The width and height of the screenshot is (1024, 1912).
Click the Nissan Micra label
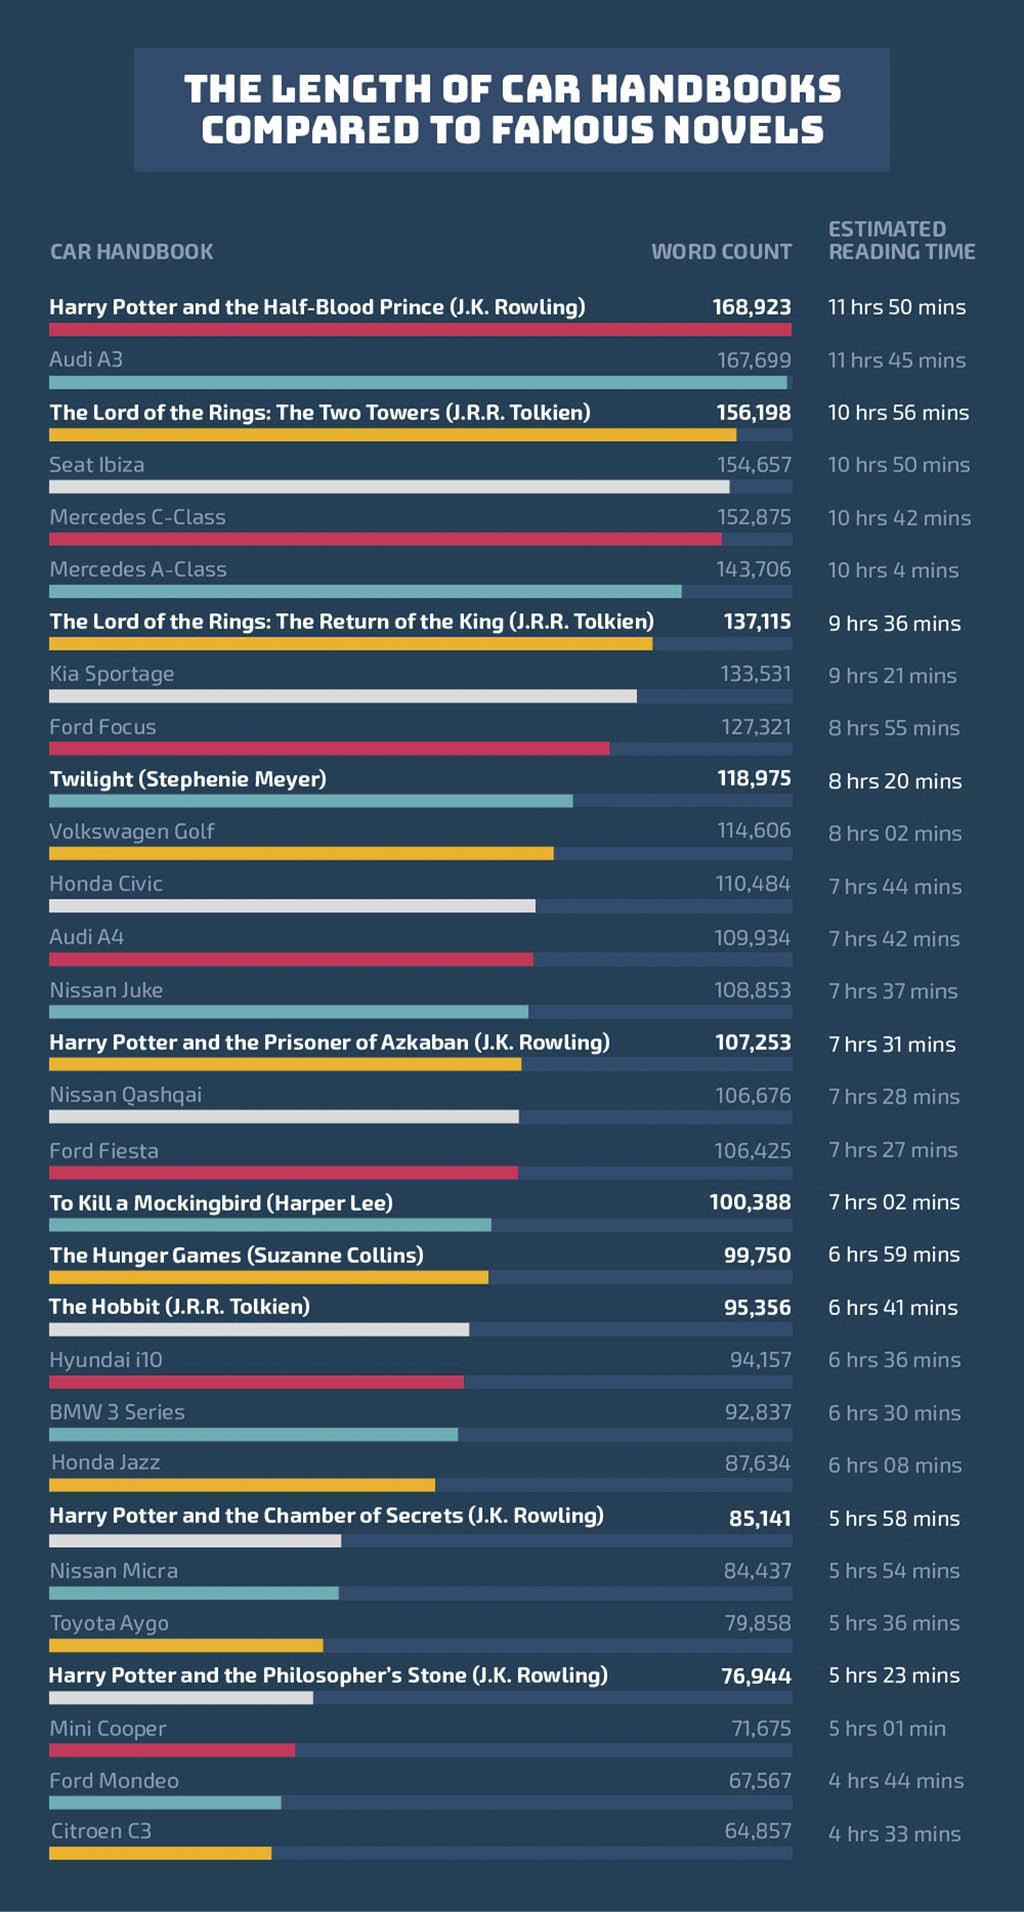point(114,1571)
